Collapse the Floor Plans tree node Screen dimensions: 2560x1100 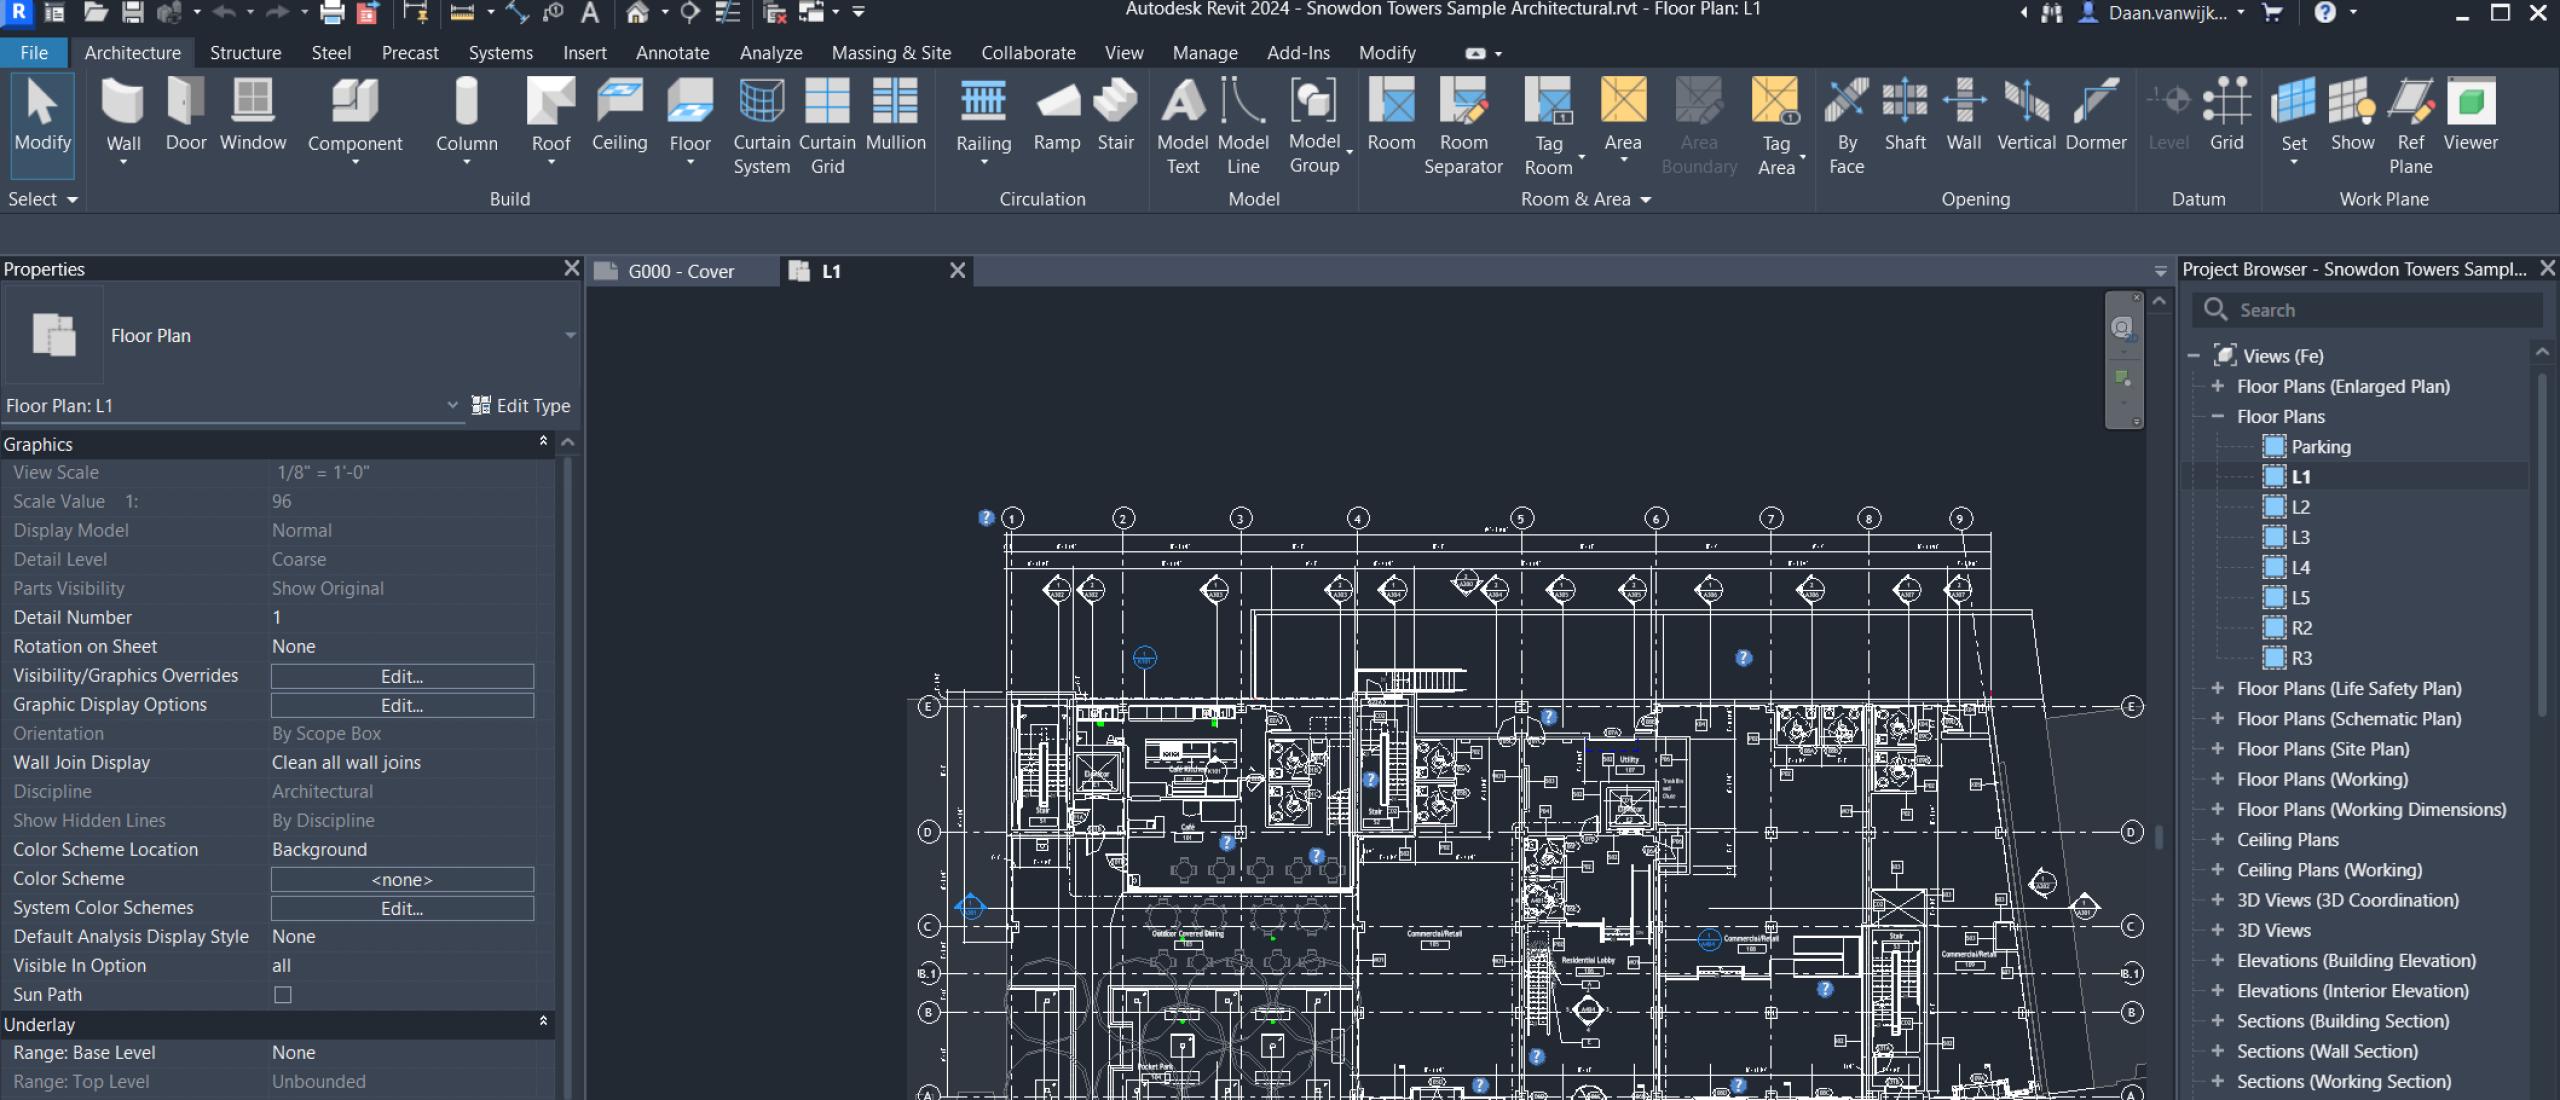pyautogui.click(x=2217, y=416)
